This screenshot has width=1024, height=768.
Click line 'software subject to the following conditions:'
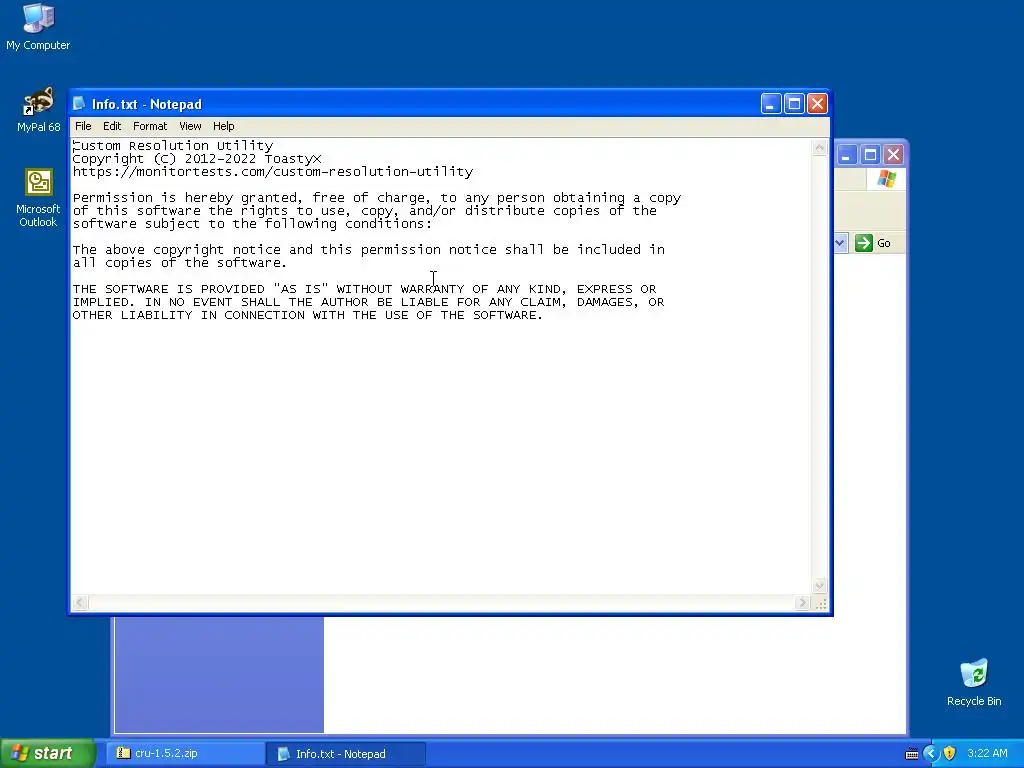252,224
